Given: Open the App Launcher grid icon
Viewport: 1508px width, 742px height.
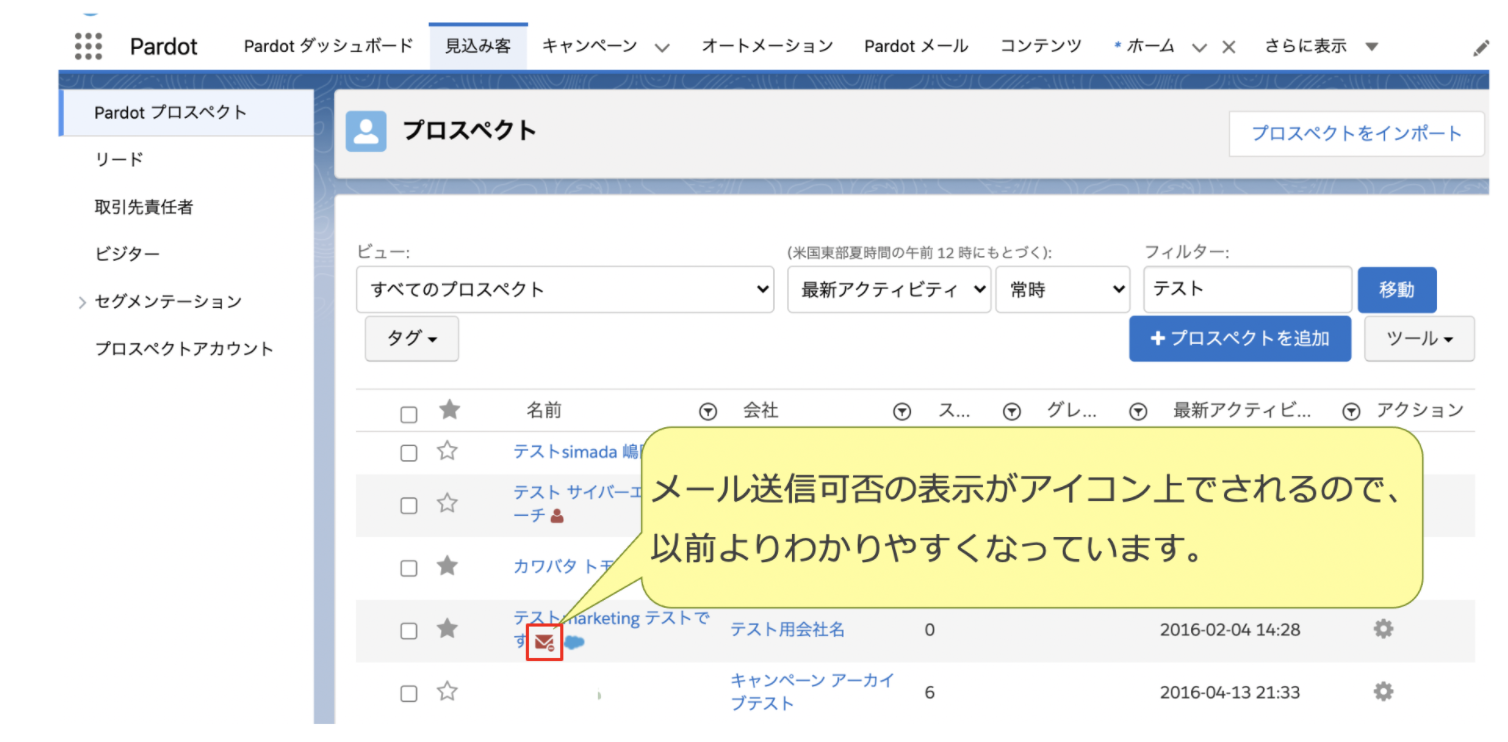Looking at the screenshot, I should tap(89, 46).
